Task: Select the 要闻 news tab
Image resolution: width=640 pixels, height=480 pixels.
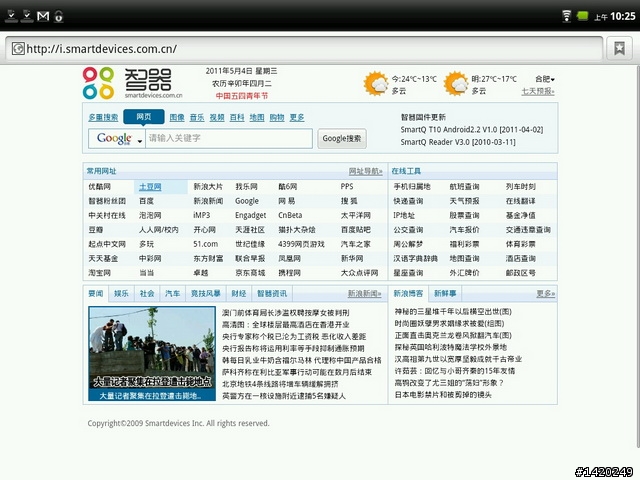Action: point(96,293)
